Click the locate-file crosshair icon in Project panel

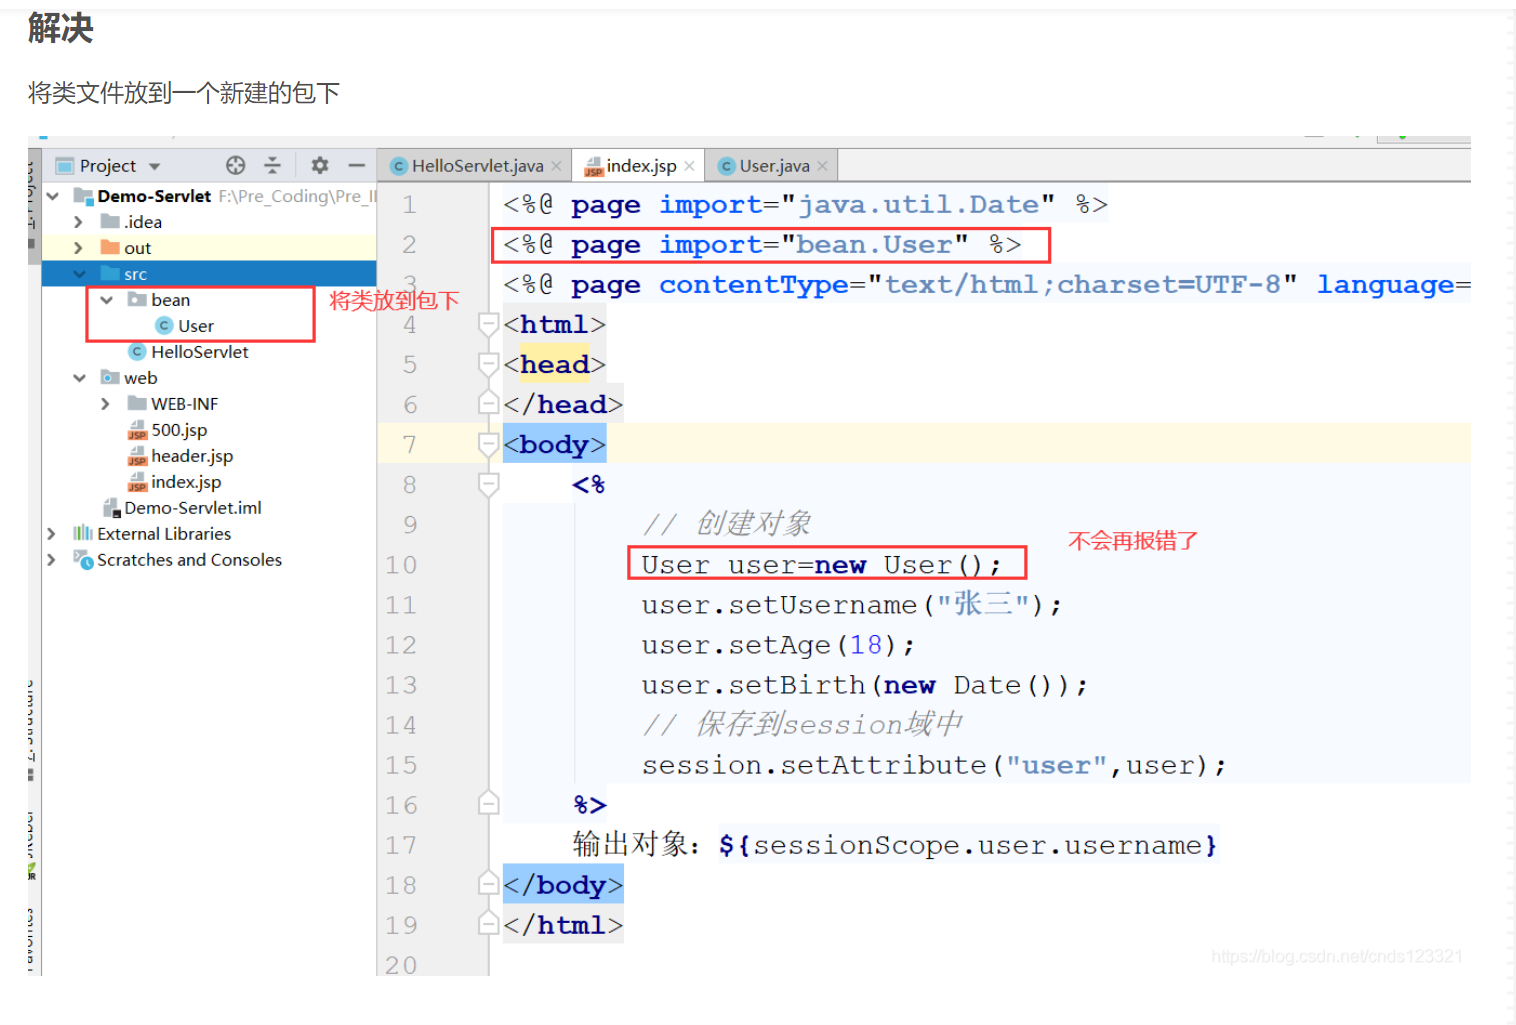click(236, 165)
